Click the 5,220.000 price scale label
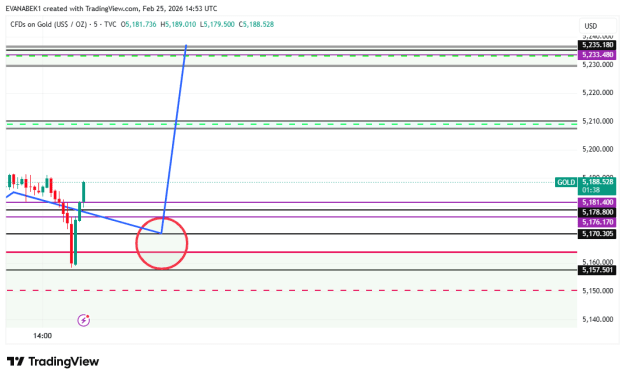625x379 pixels. pyautogui.click(x=597, y=92)
